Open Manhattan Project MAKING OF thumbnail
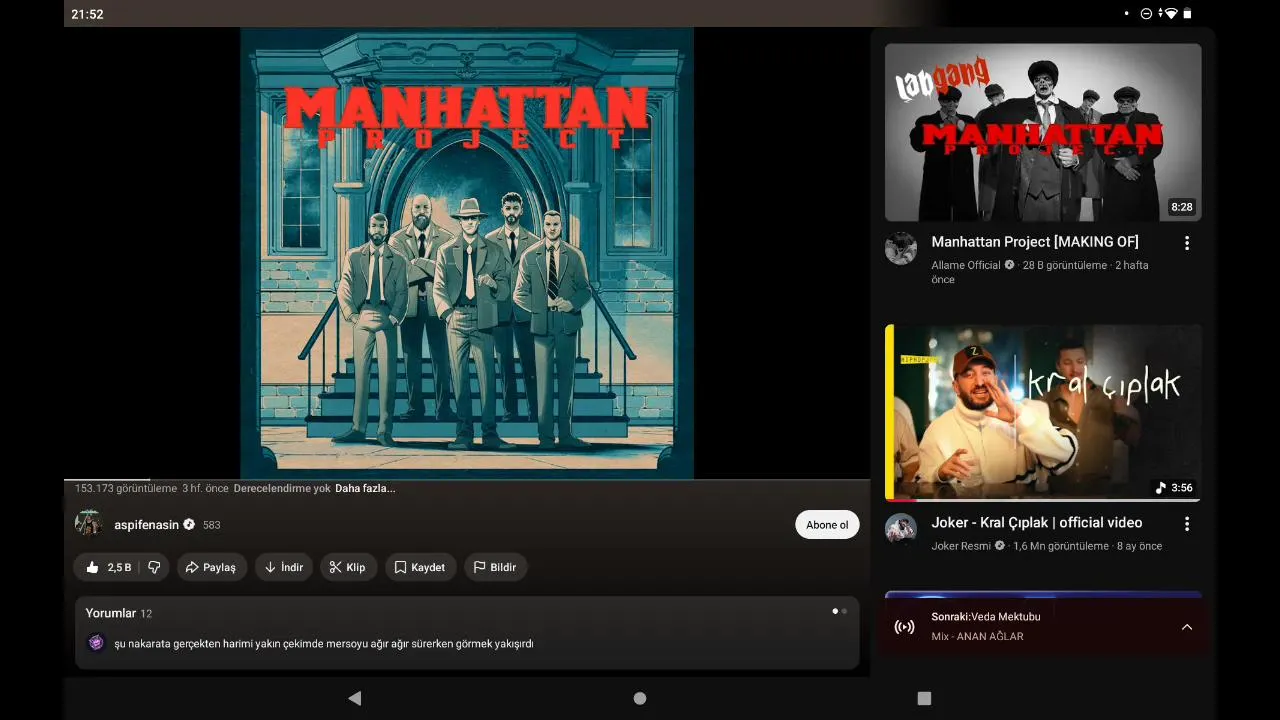Screen dimensions: 1280x720 [x=1043, y=132]
